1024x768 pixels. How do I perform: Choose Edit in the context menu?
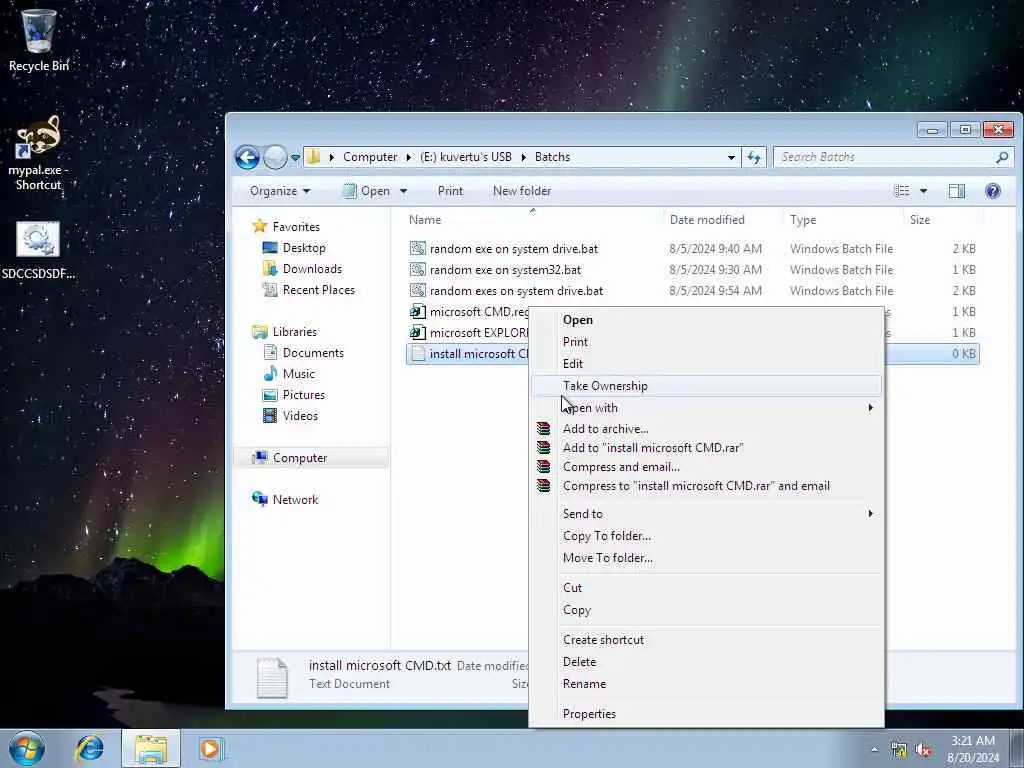[x=706, y=364]
